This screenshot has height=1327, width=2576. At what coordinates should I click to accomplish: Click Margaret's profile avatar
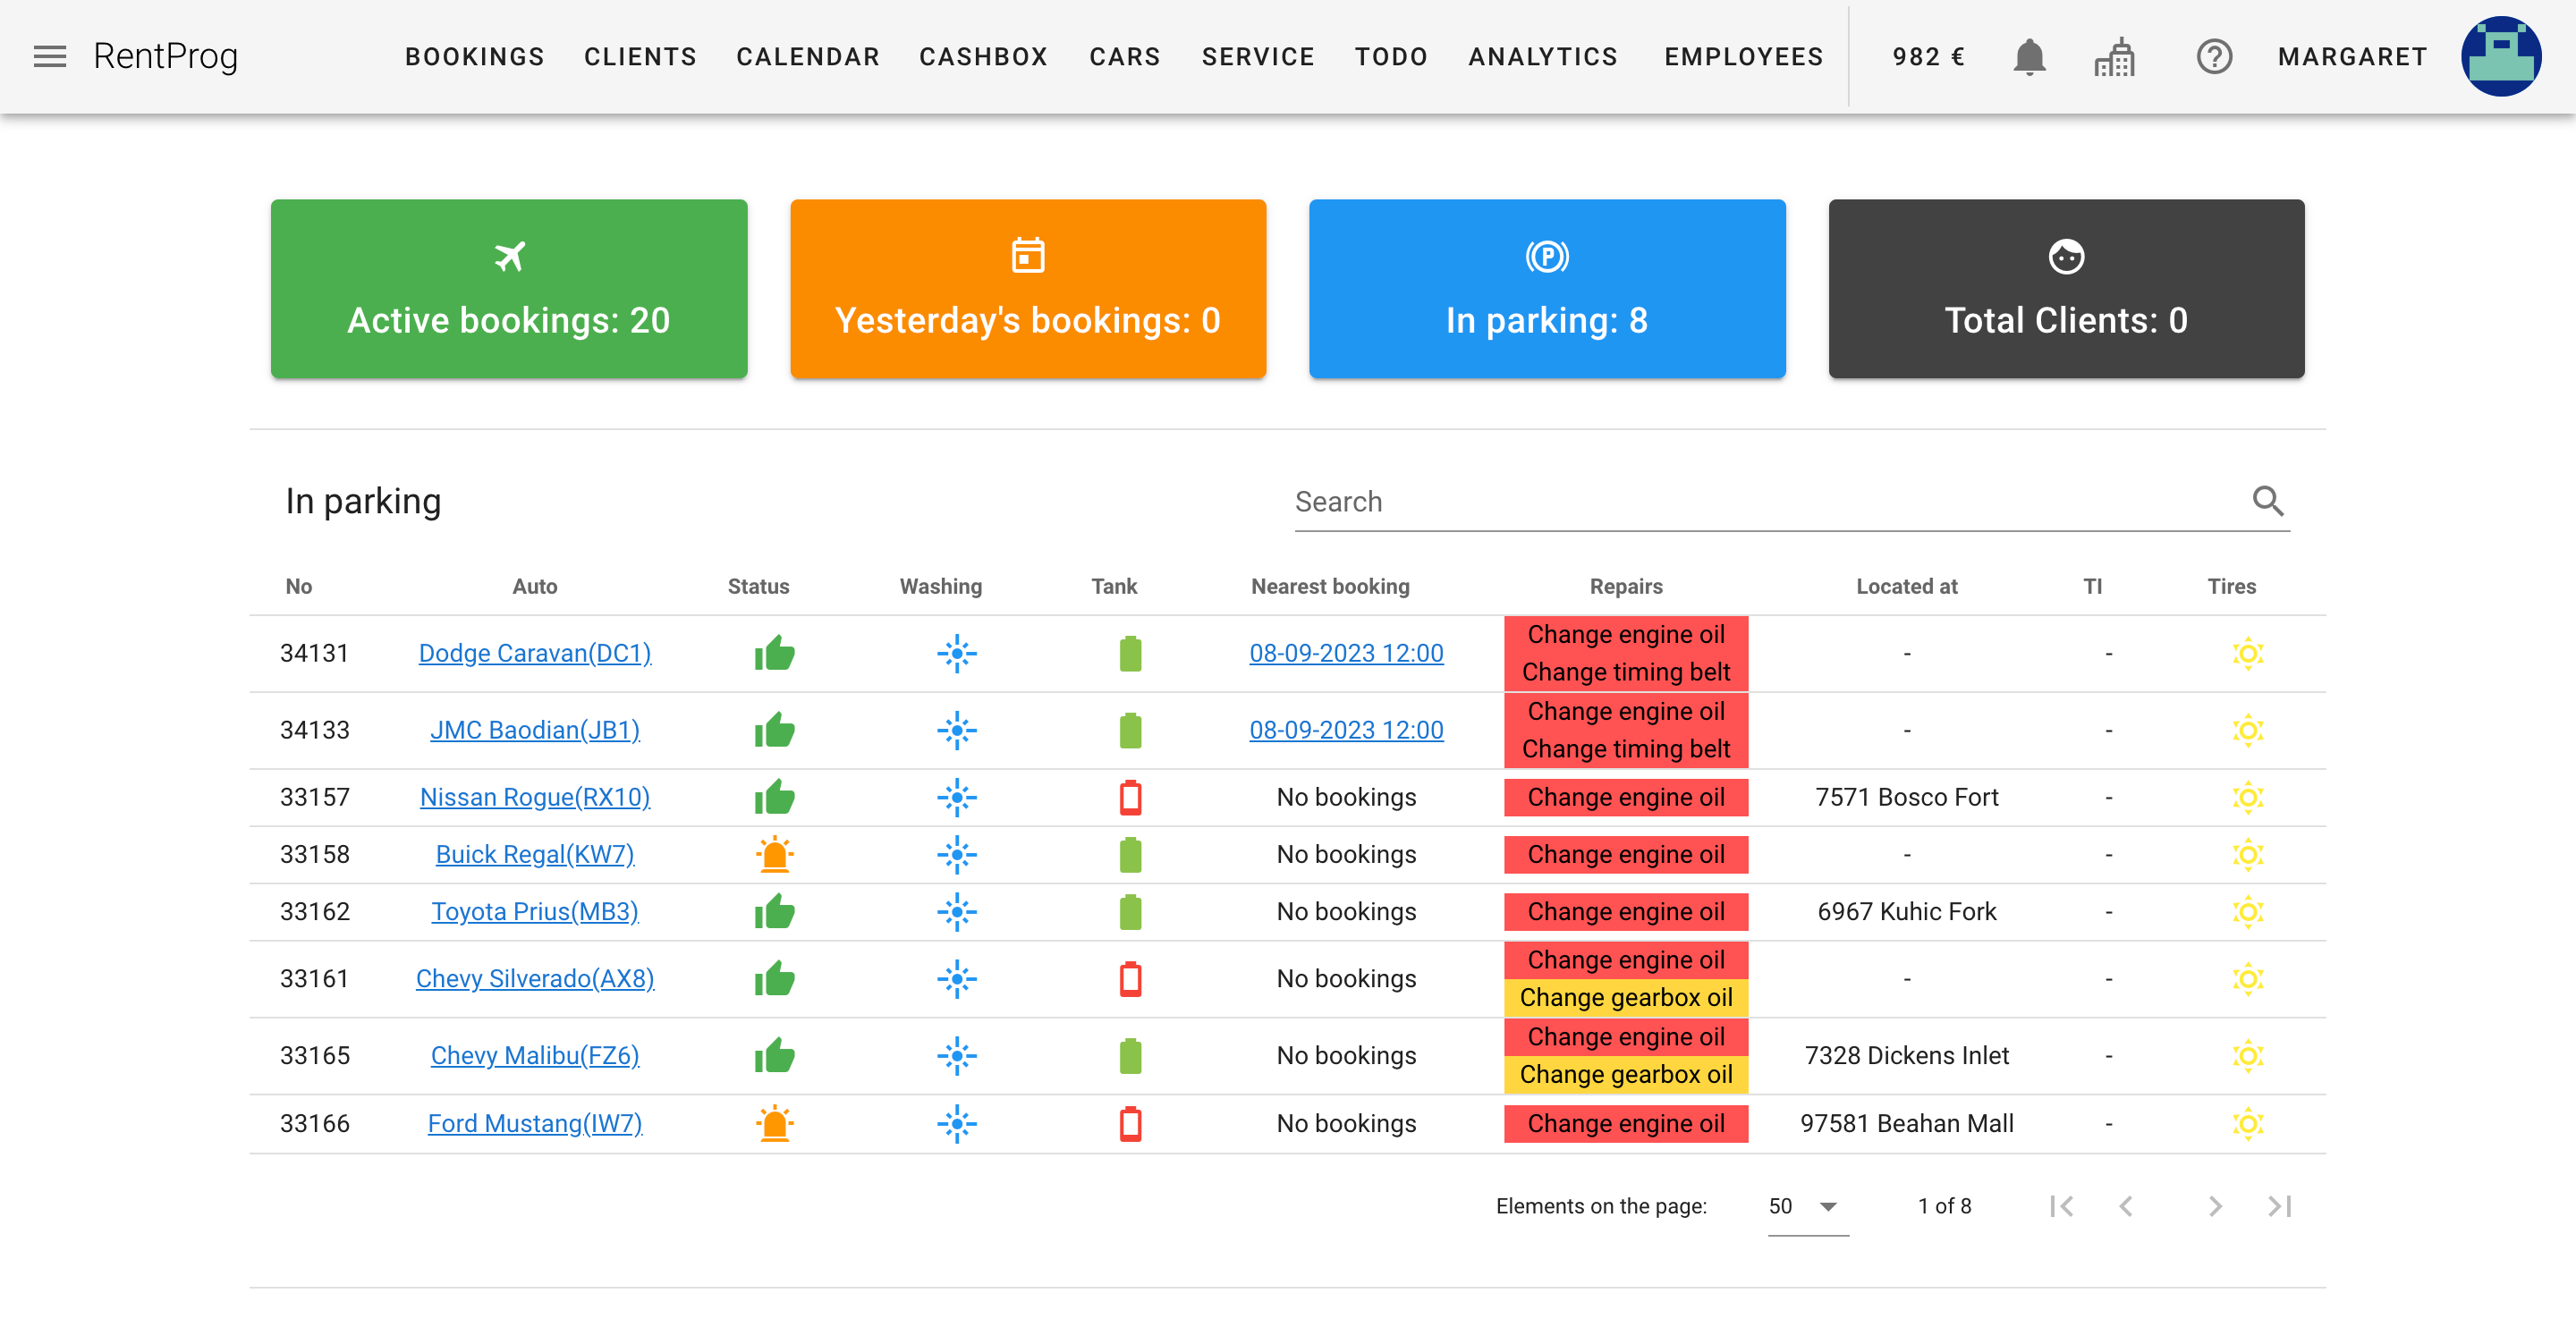pos(2502,57)
